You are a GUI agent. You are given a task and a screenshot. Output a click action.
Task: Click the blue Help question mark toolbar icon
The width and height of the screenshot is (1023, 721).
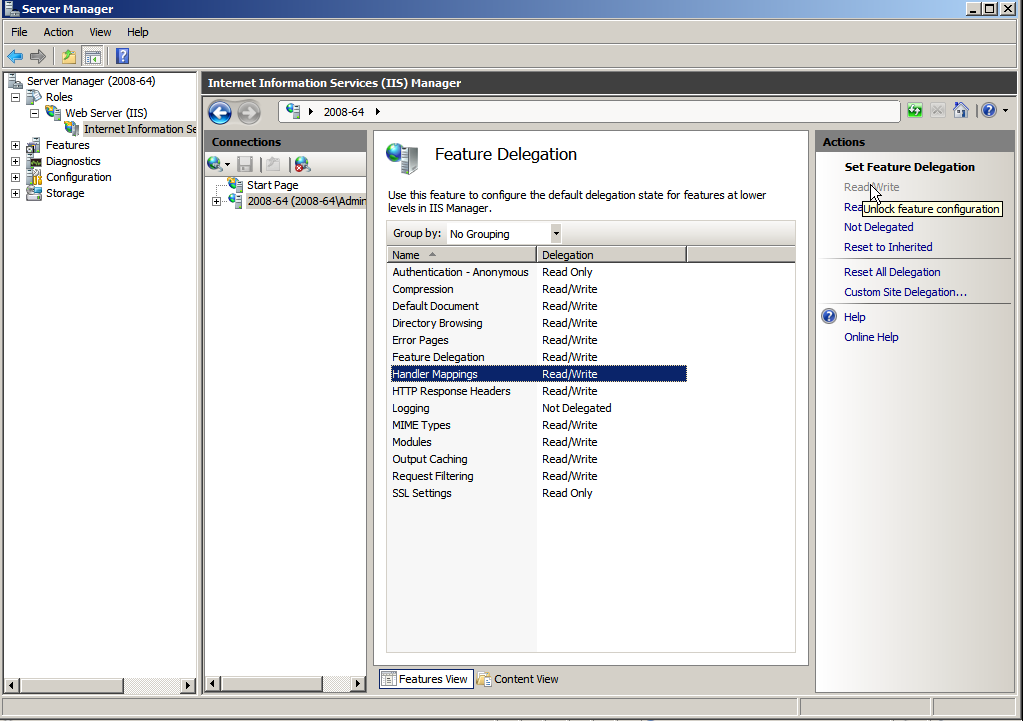click(x=122, y=56)
